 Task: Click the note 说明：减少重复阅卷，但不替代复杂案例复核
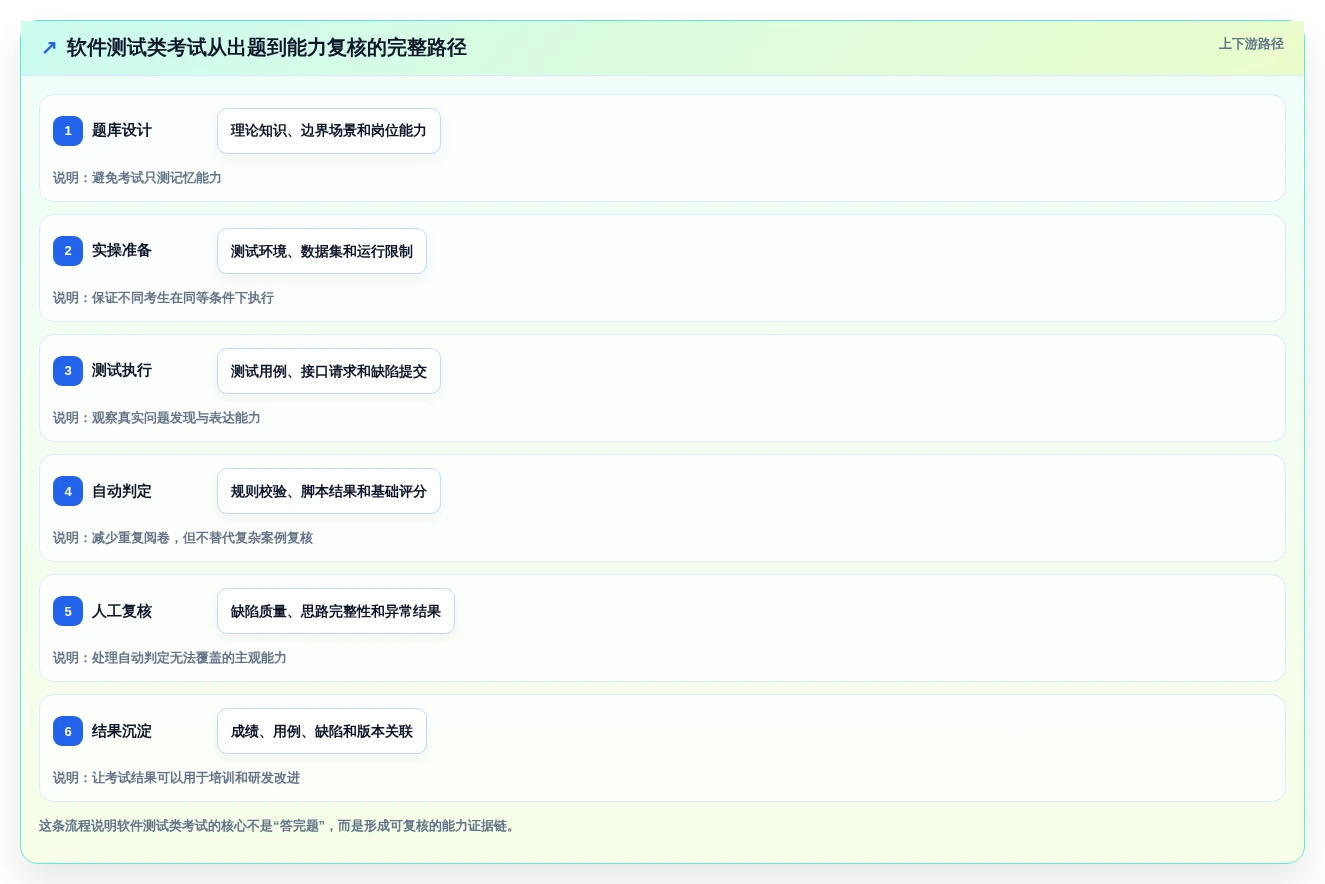(x=183, y=538)
